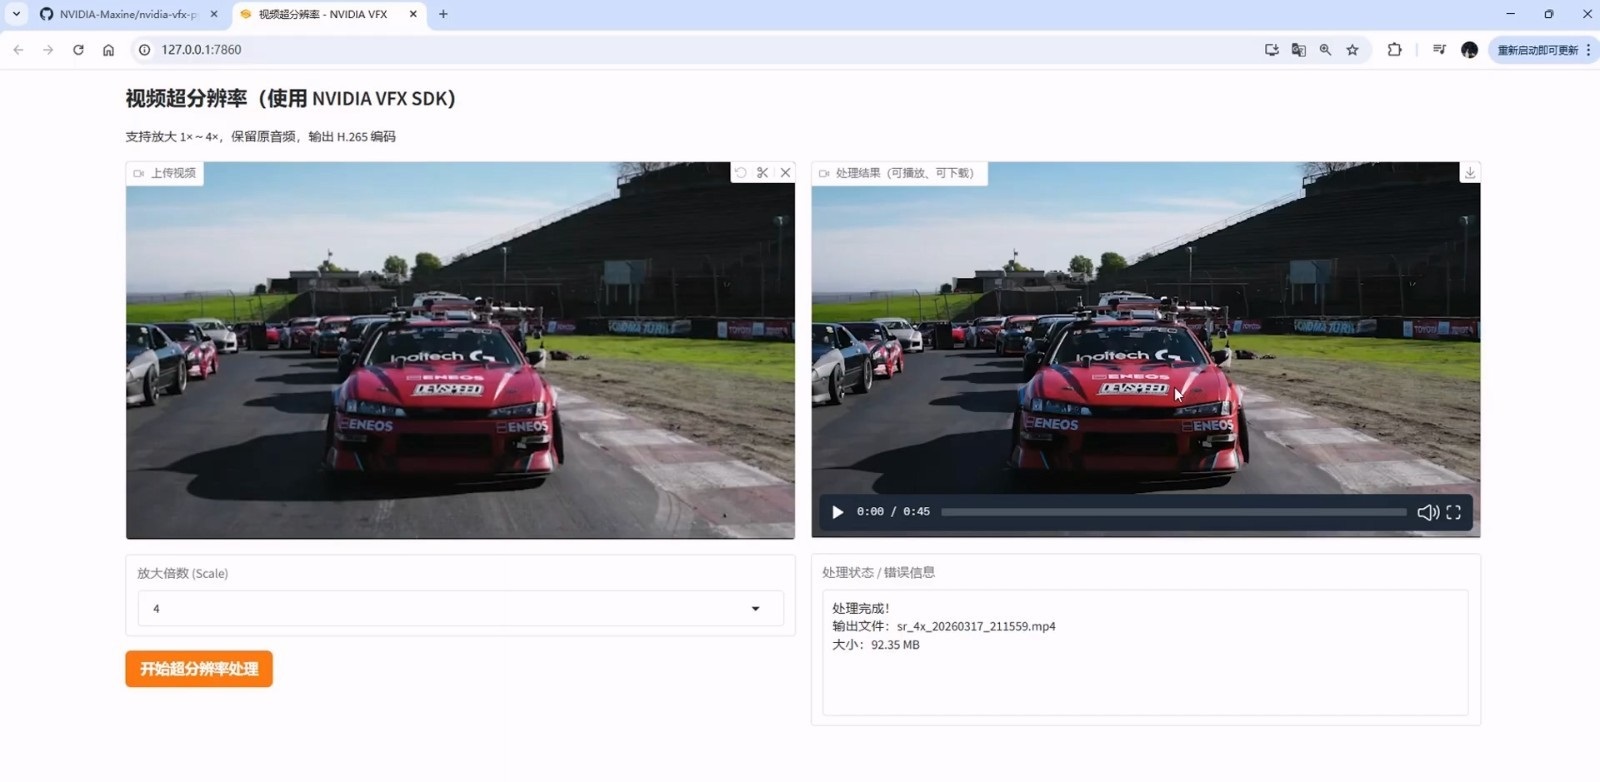
Task: Switch to the NVIDIA-Maxine GitHub tab
Action: click(127, 14)
